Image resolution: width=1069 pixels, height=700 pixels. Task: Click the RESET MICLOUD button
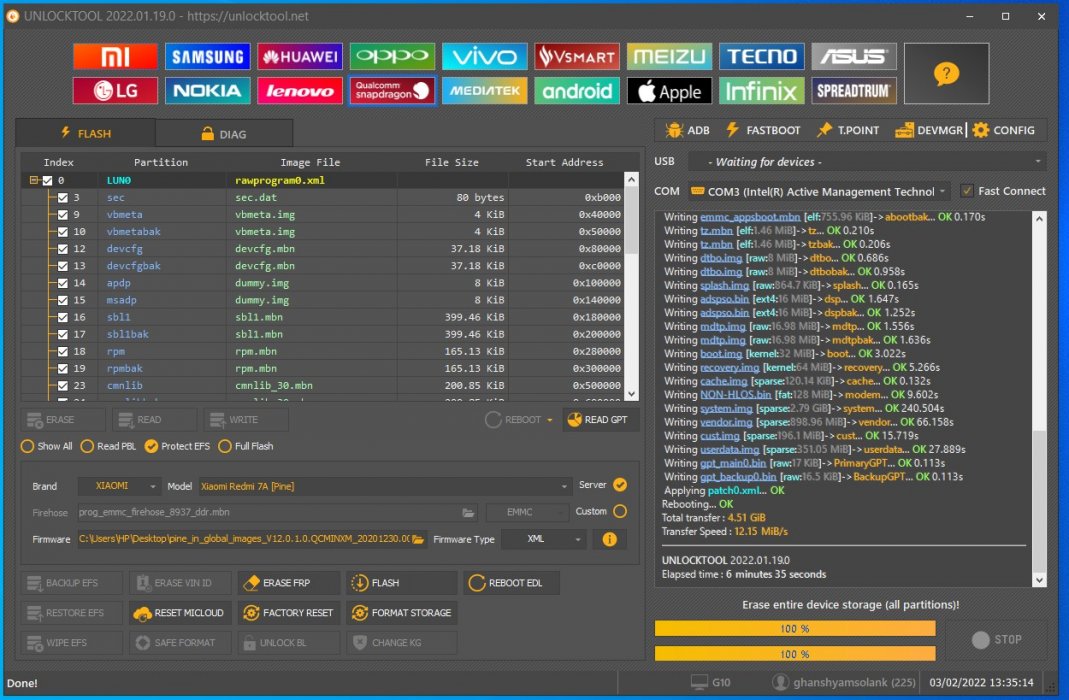[x=180, y=613]
